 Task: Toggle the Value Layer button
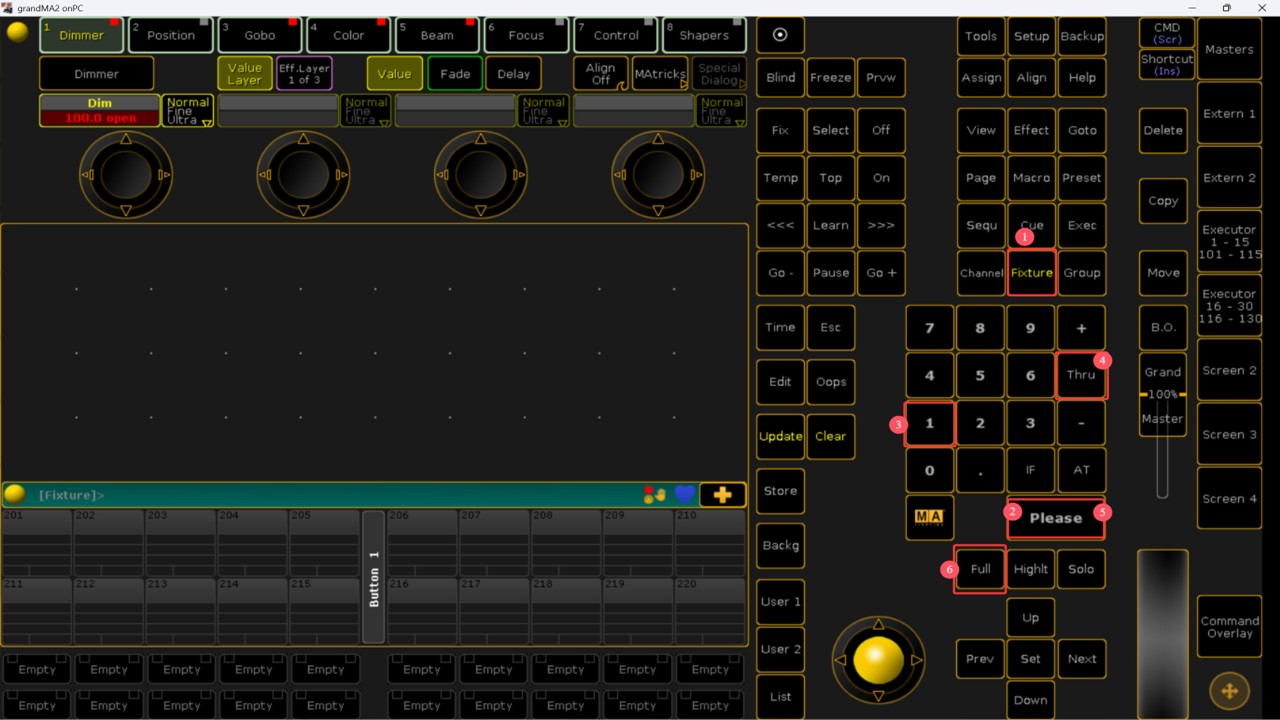(x=244, y=74)
